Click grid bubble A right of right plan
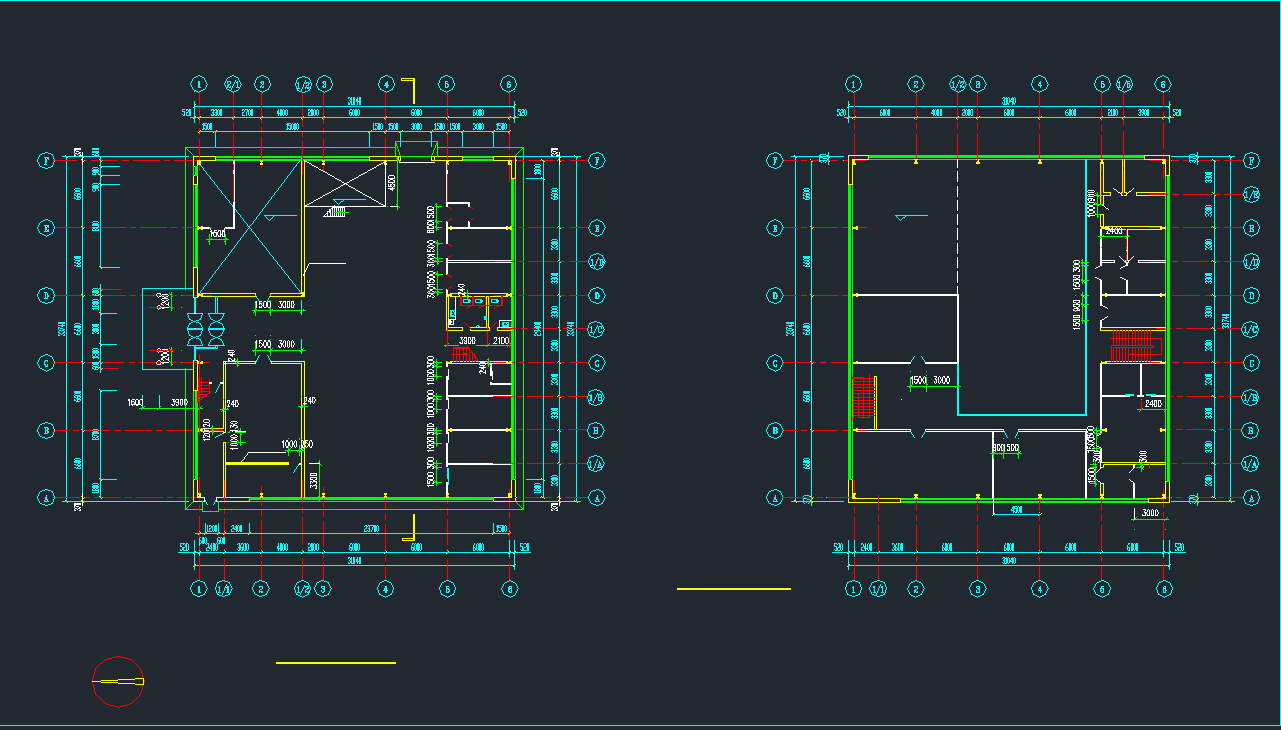The height and width of the screenshot is (730, 1281). [x=1251, y=497]
